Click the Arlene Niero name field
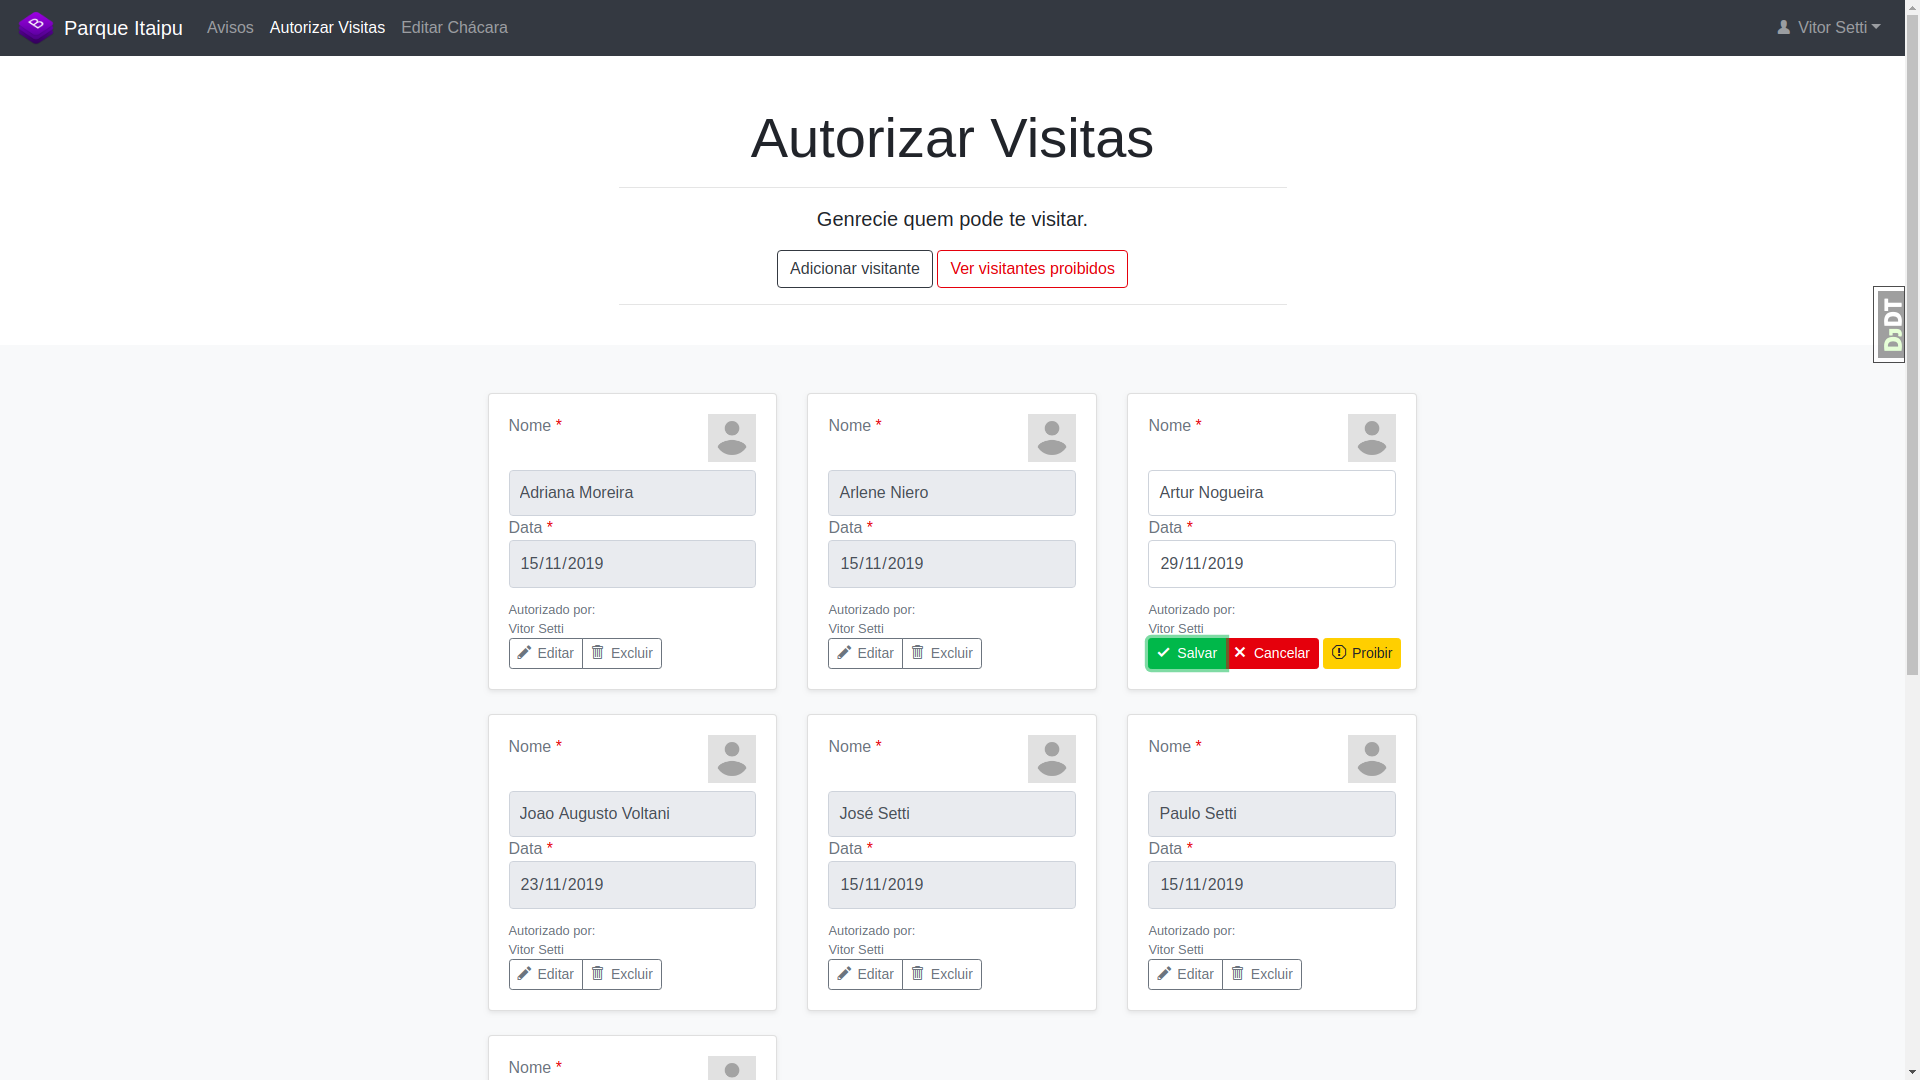The height and width of the screenshot is (1080, 1920). (952, 493)
